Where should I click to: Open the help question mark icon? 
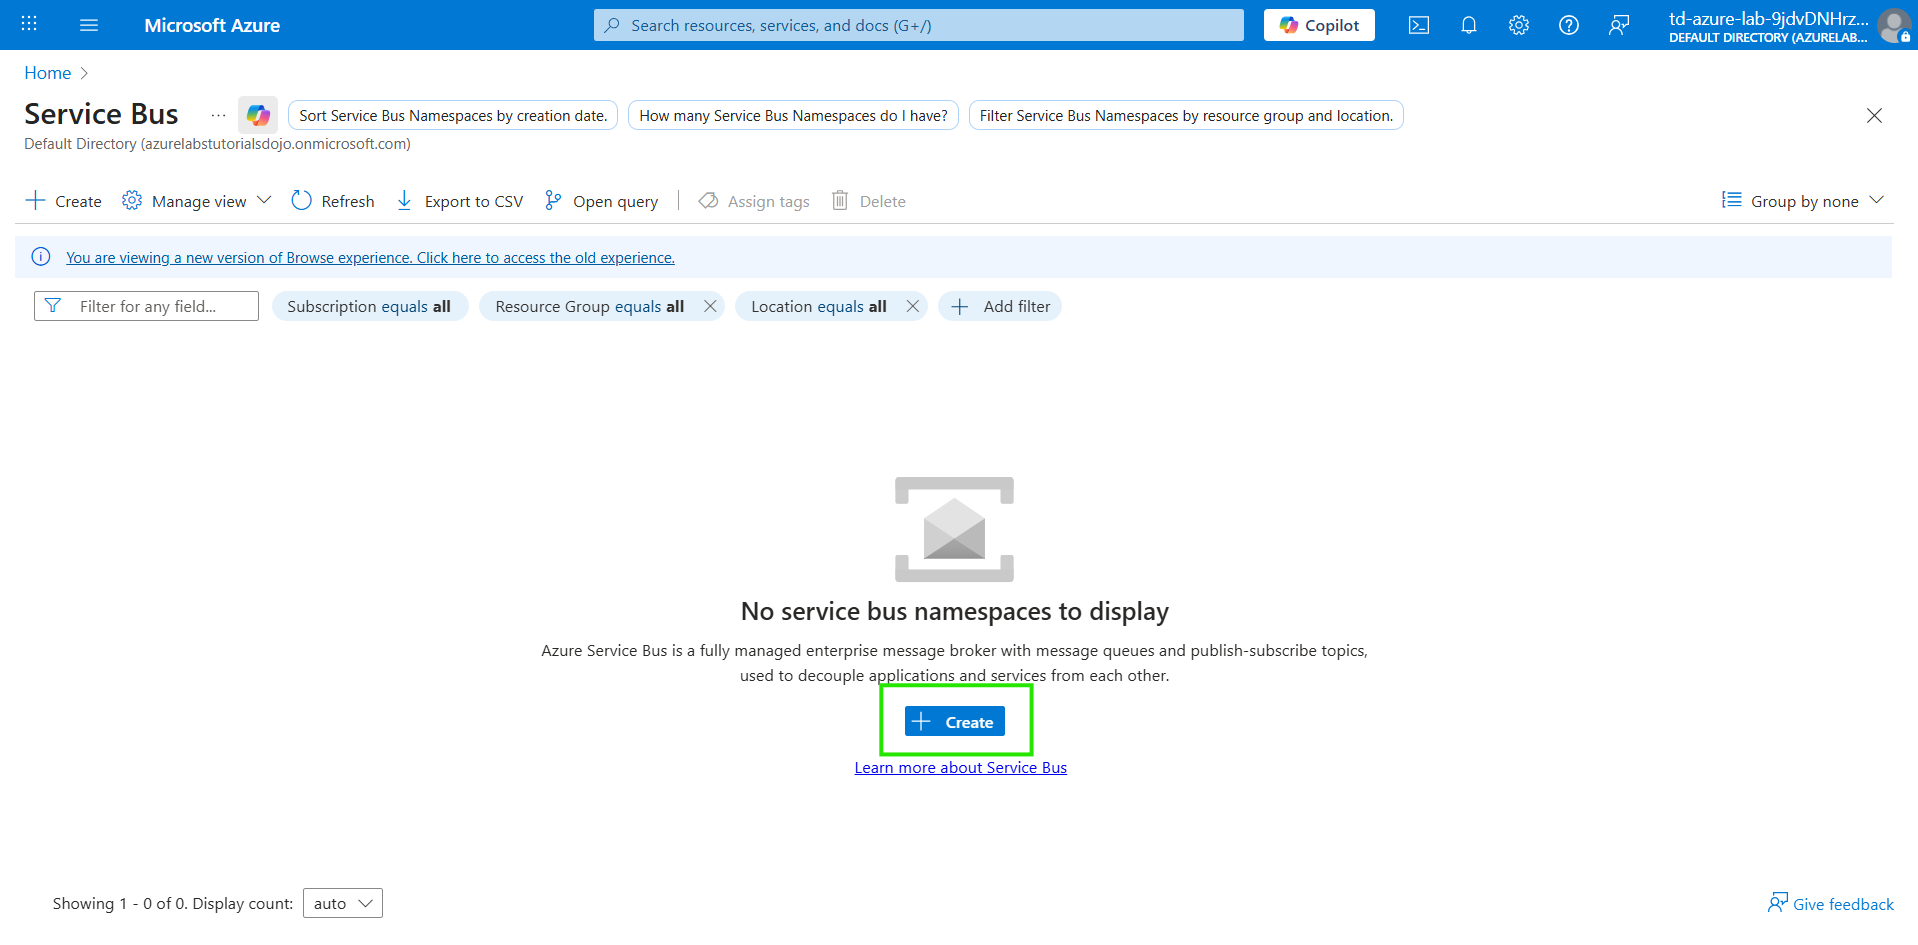click(x=1568, y=25)
